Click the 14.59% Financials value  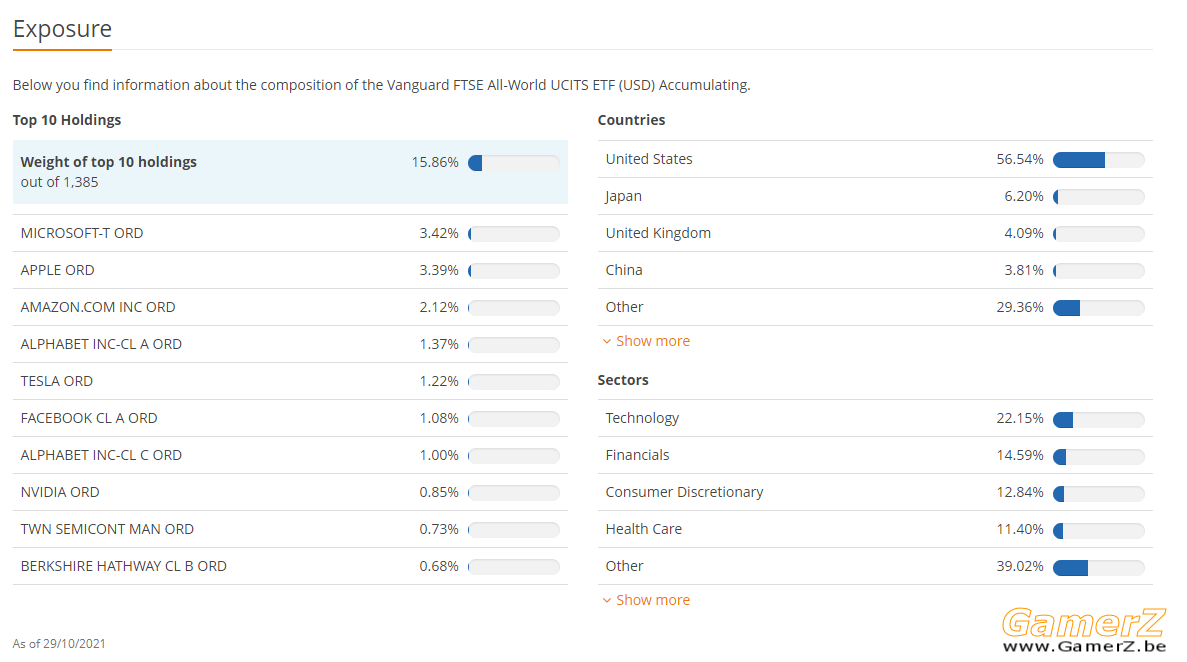click(x=1020, y=455)
